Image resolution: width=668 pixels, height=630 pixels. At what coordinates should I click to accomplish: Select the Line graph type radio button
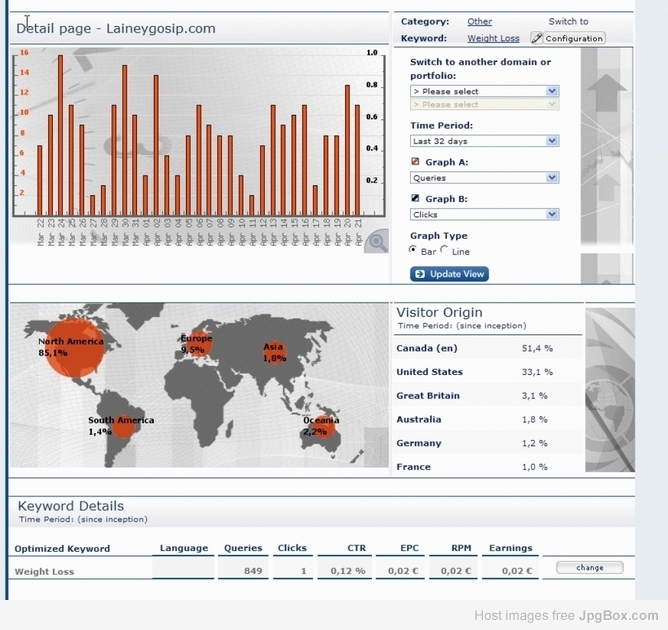(445, 250)
